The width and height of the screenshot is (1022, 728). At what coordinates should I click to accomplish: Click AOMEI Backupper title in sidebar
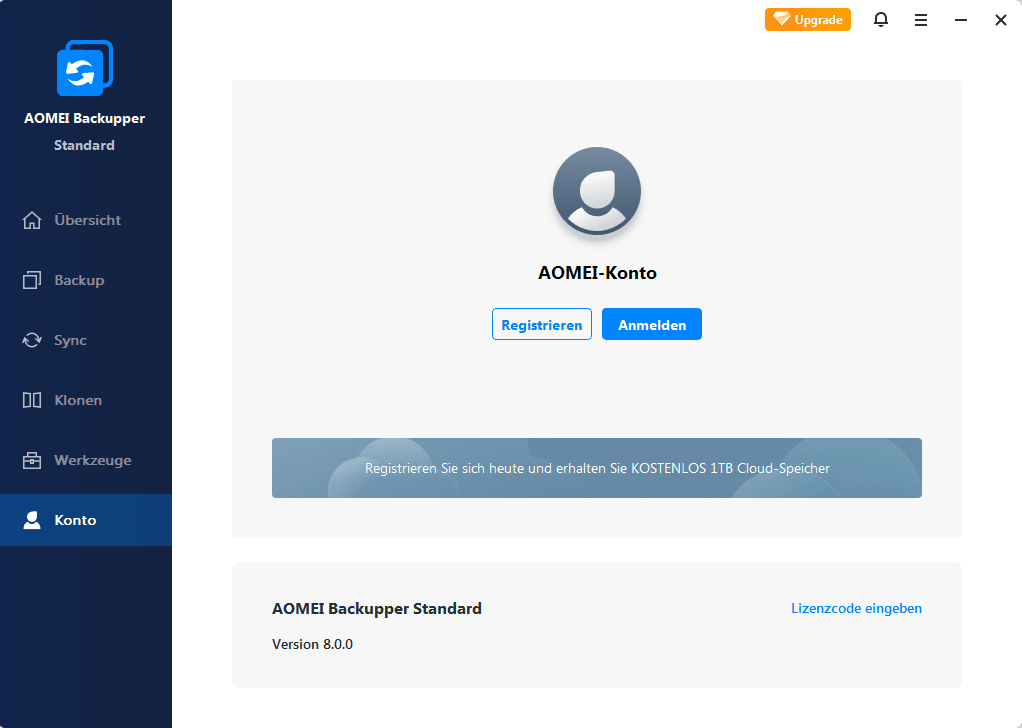pos(85,118)
